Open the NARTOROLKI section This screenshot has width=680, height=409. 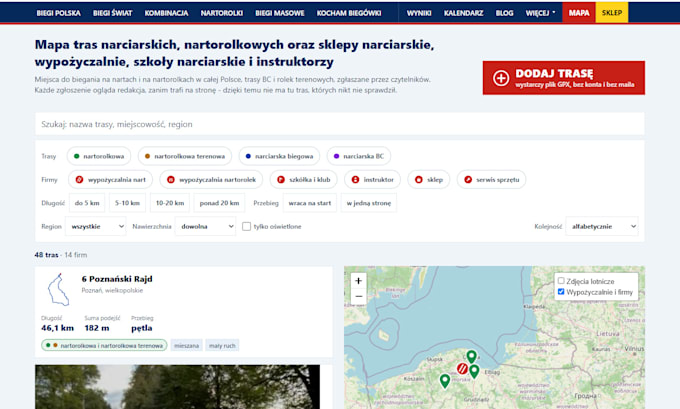point(222,13)
